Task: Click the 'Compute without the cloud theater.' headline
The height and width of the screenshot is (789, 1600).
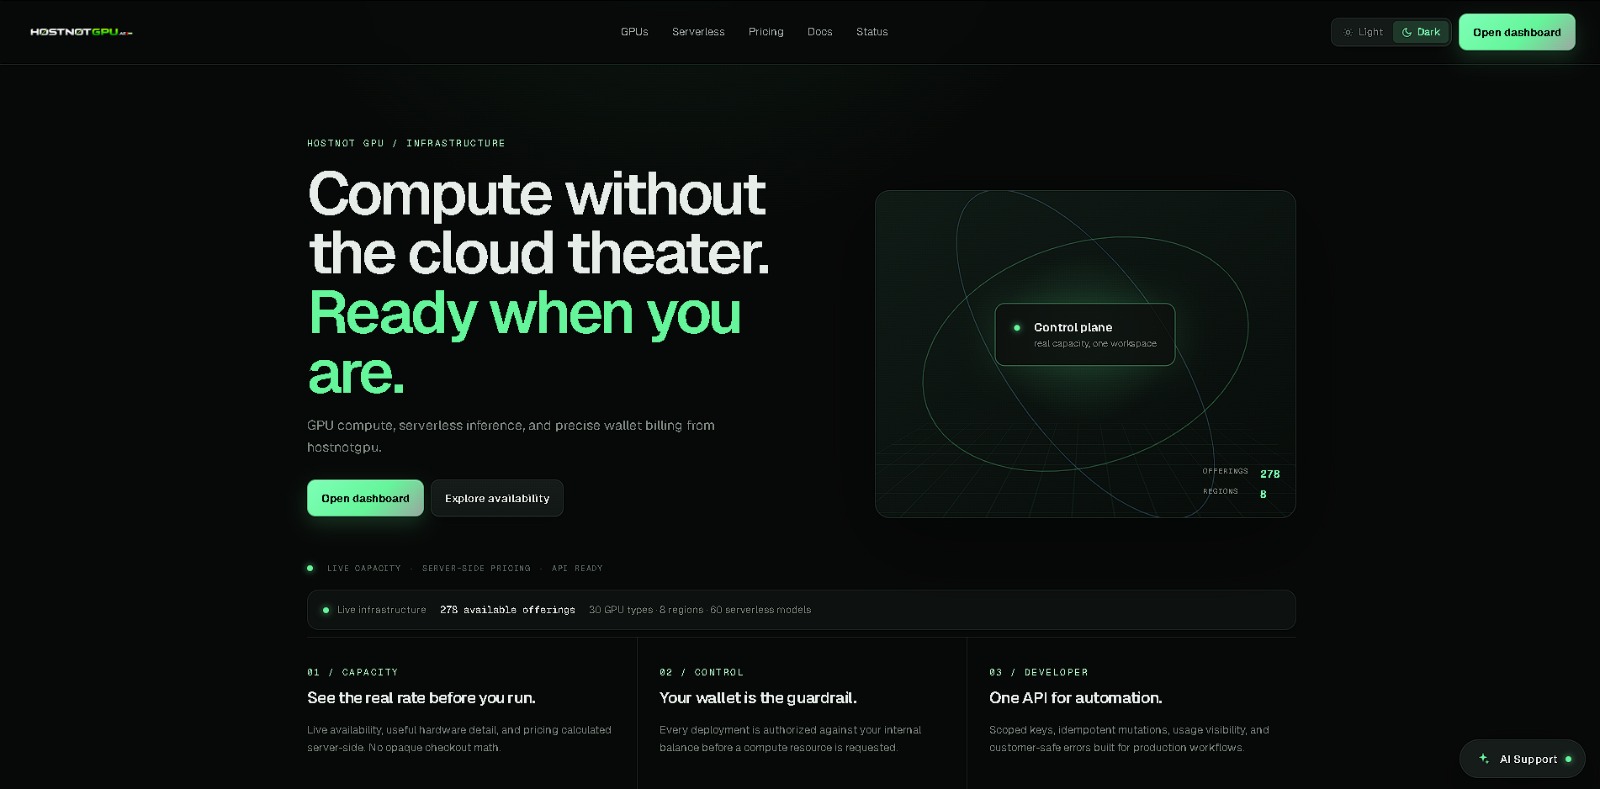Action: [x=539, y=223]
